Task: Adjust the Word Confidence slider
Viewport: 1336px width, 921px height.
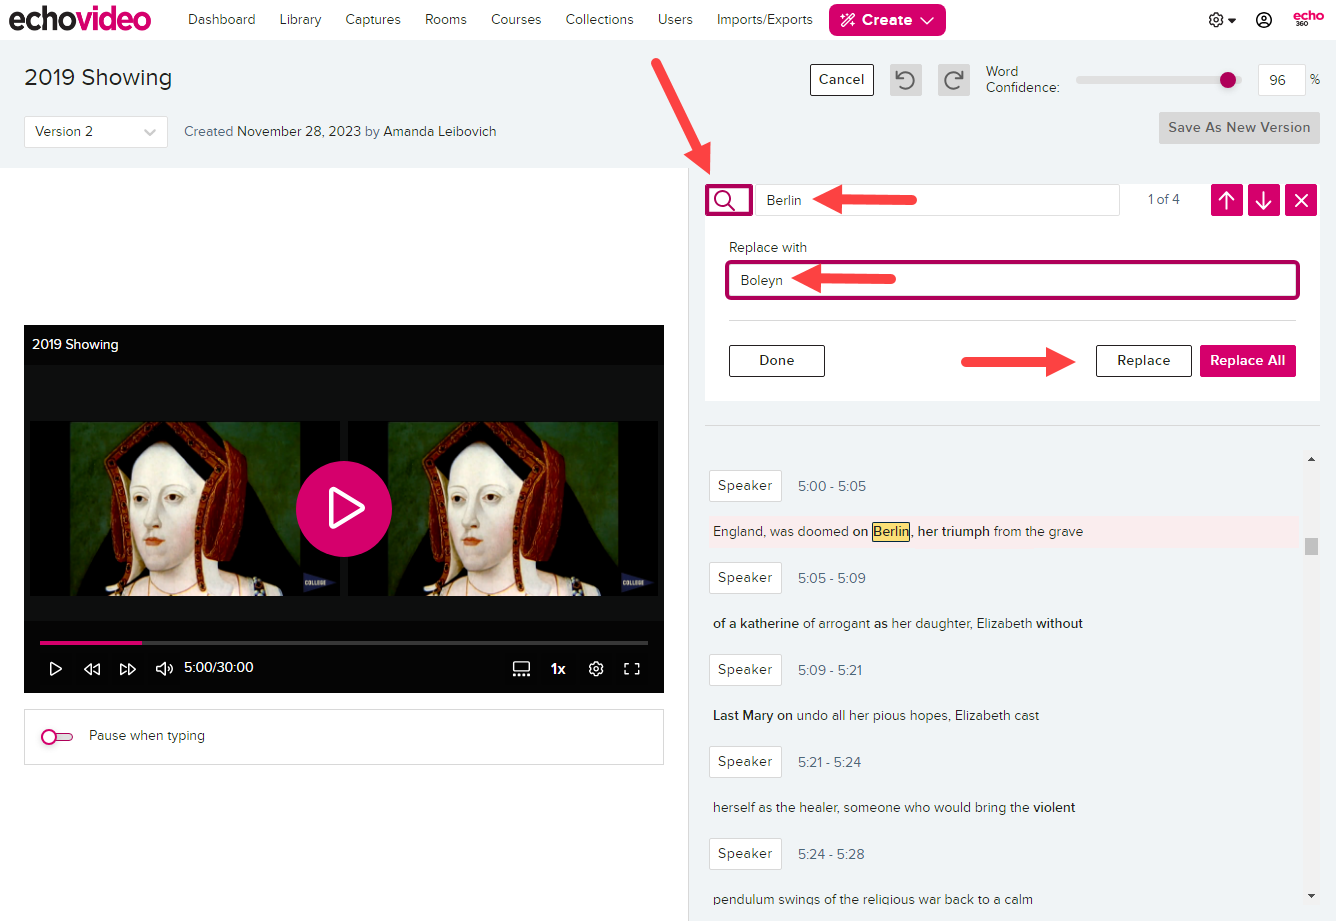Action: pos(1228,79)
